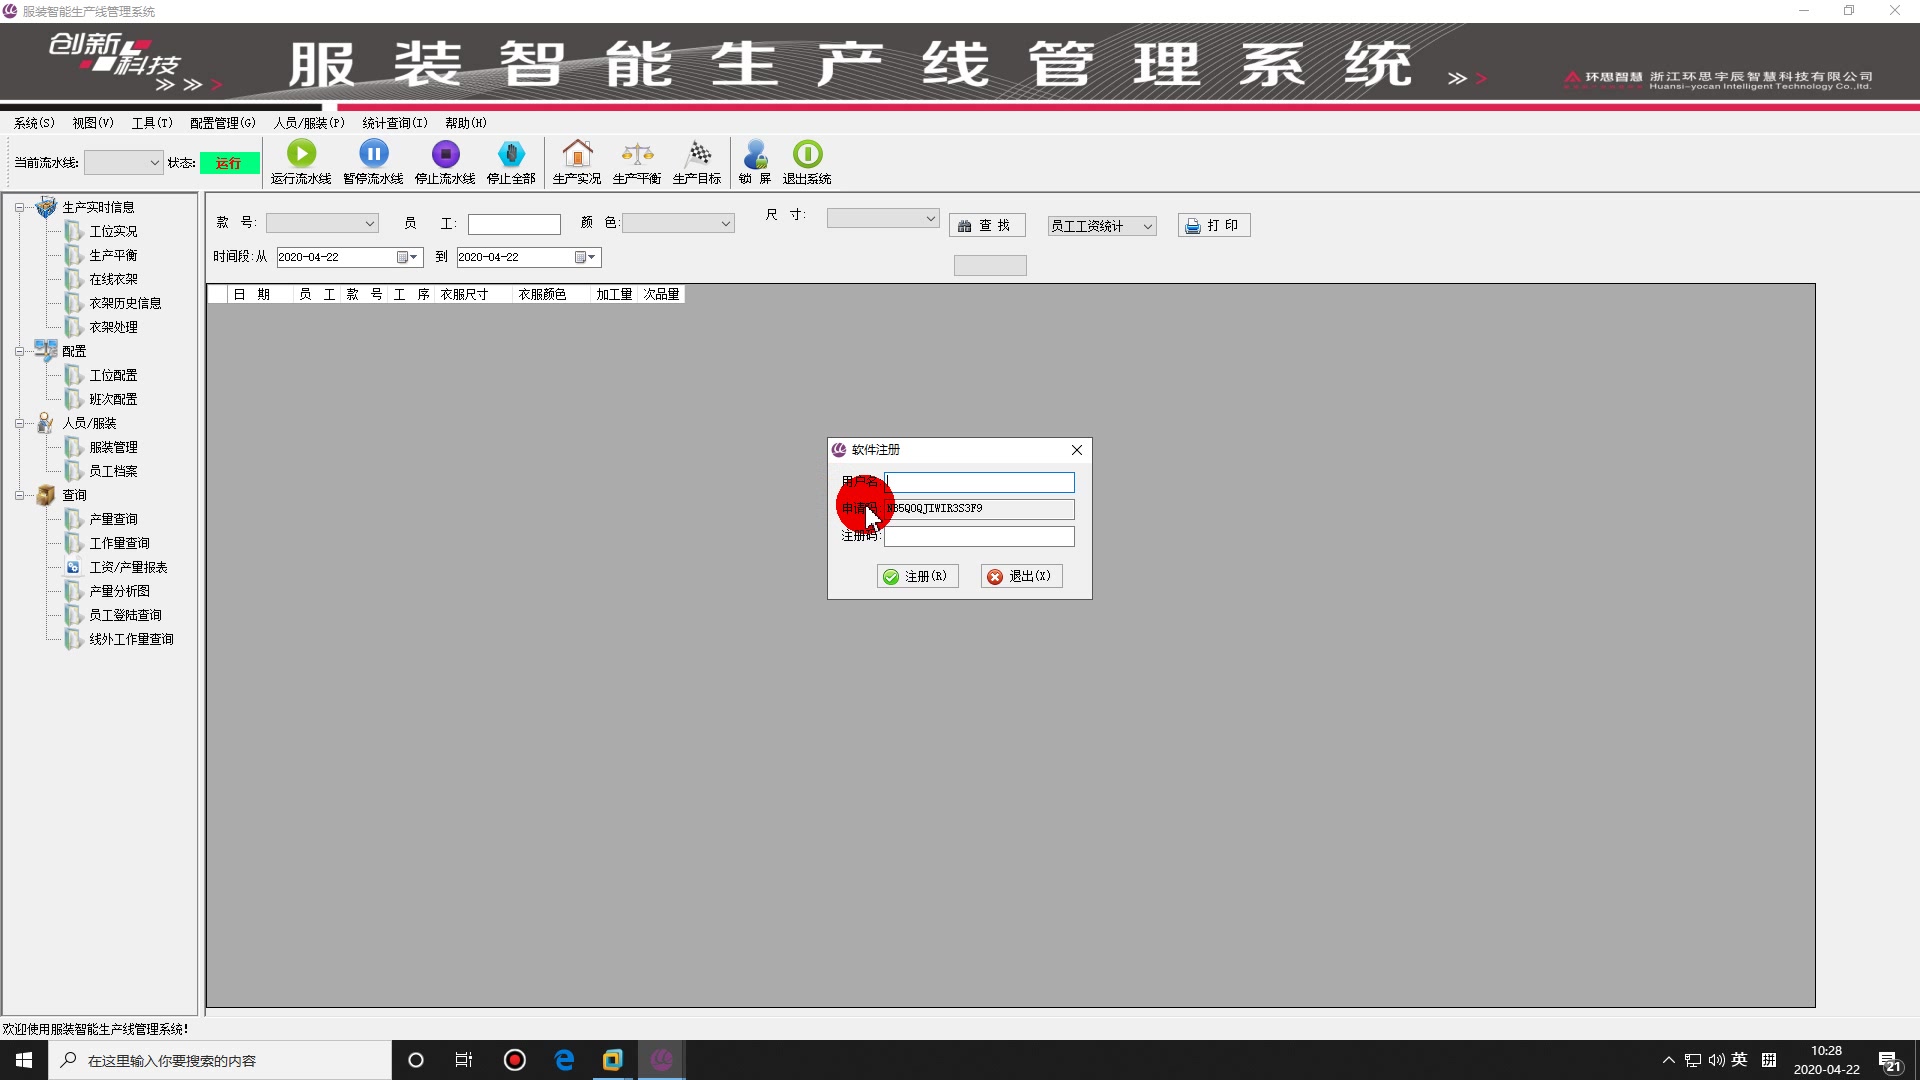Click the 运行 green status indicator
This screenshot has height=1080, width=1920.
click(229, 163)
